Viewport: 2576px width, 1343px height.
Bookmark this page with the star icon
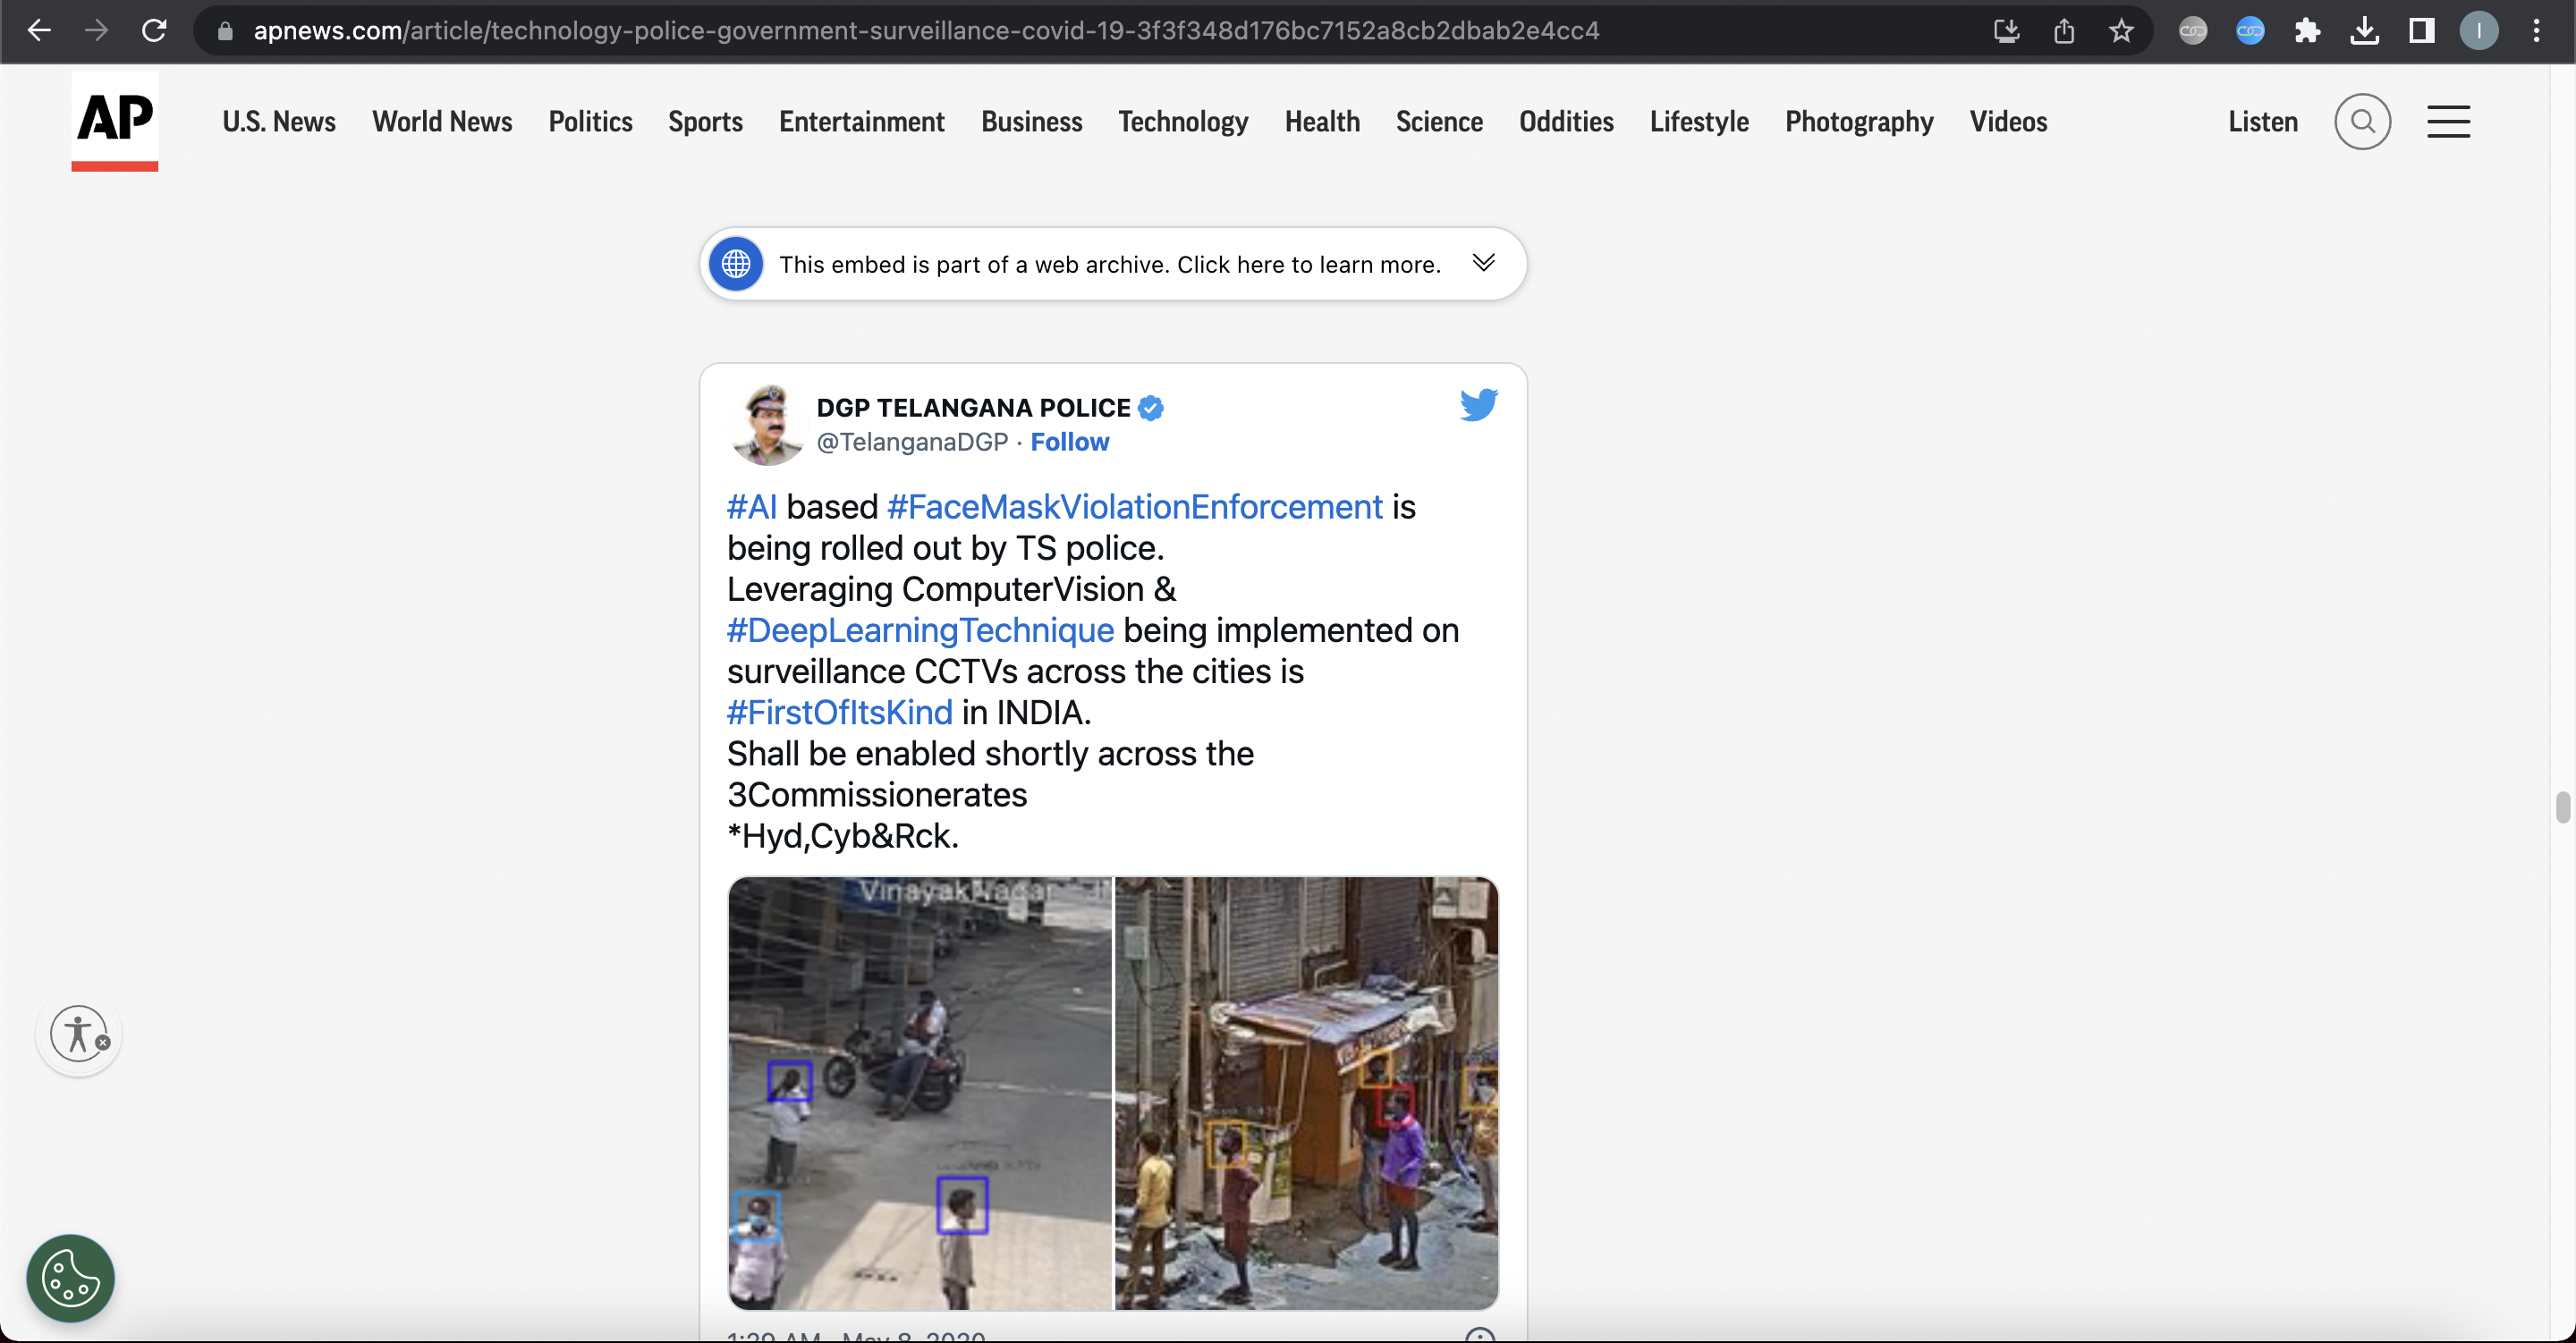[2121, 31]
